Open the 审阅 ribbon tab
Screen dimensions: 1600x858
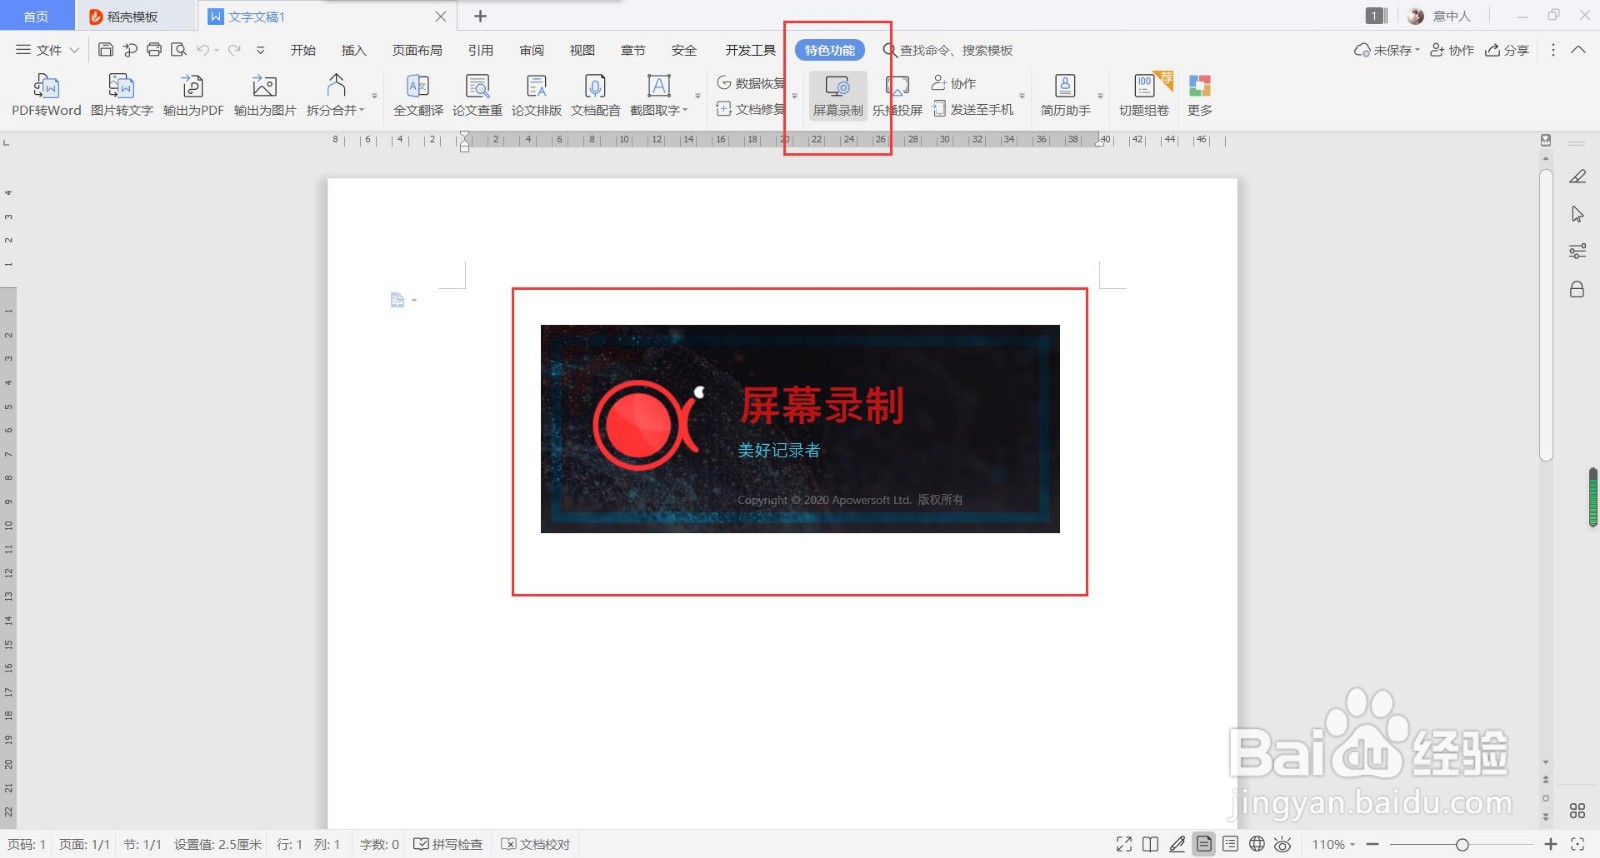(532, 50)
